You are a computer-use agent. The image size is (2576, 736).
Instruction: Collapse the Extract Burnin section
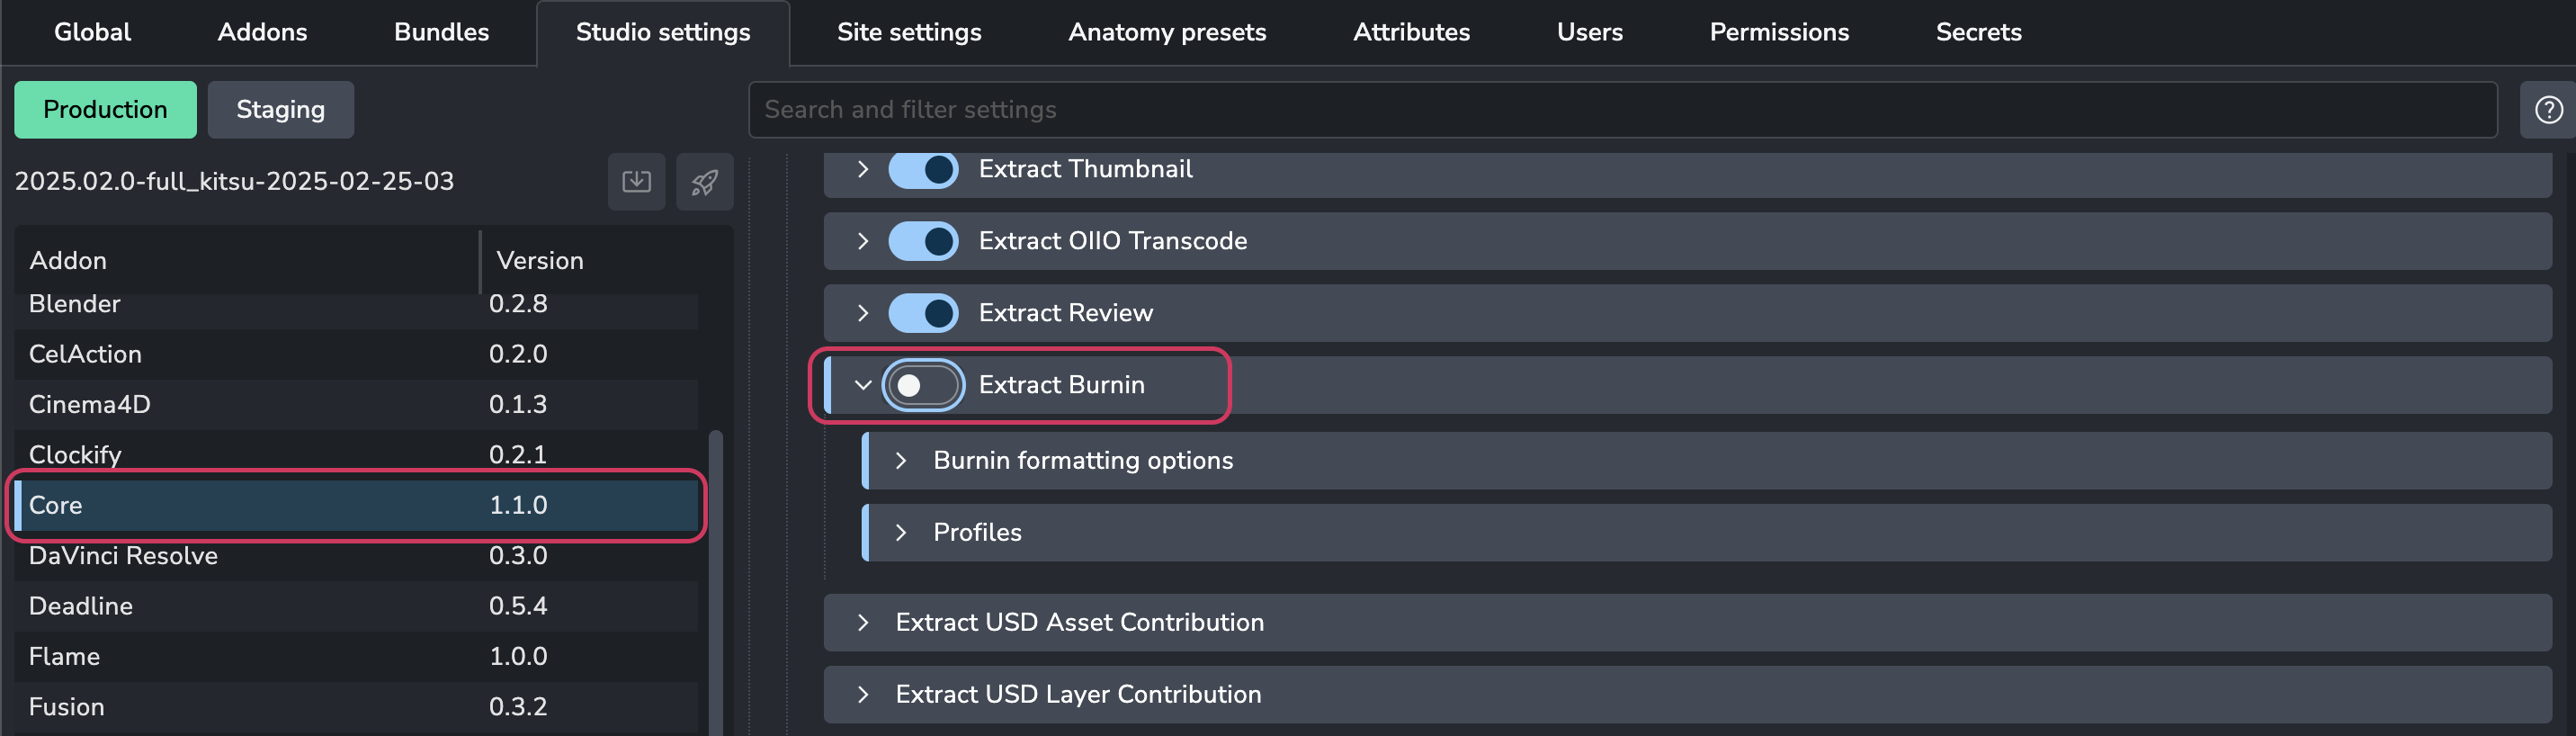(x=862, y=385)
